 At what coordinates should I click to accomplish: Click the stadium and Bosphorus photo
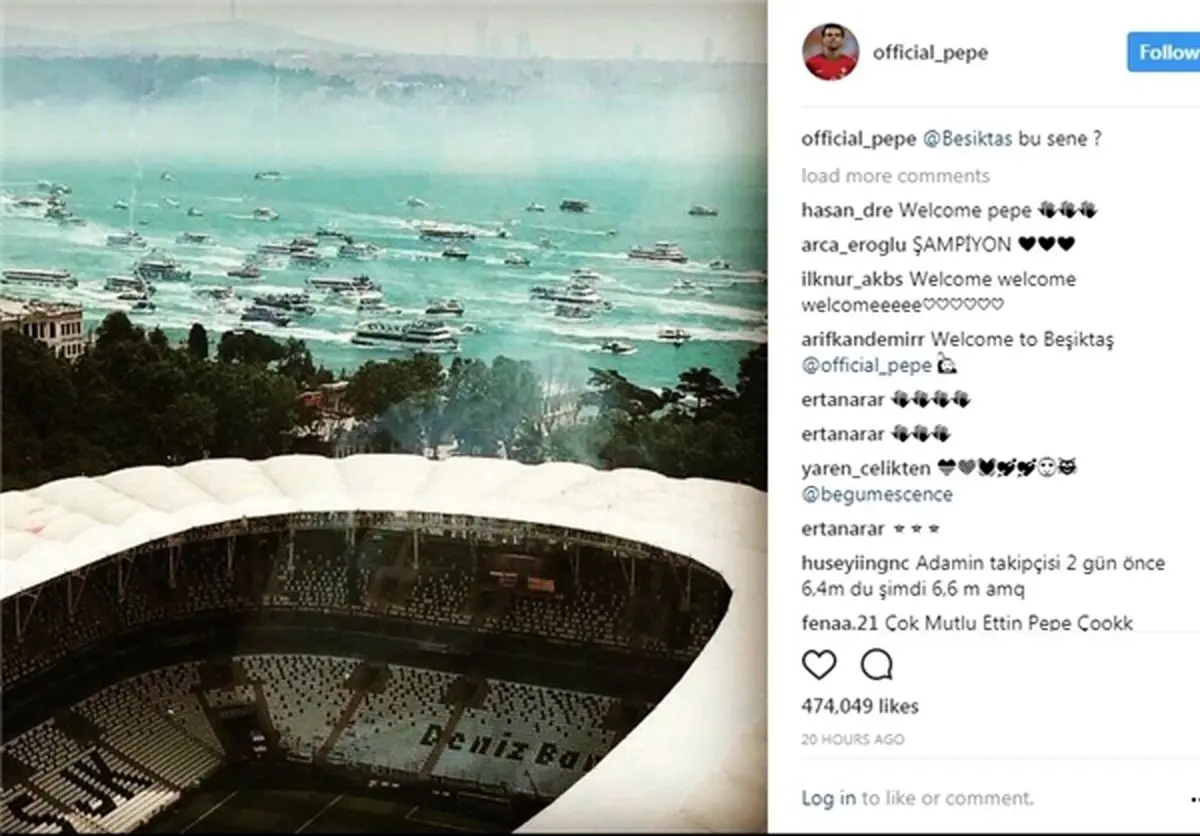coord(384,418)
